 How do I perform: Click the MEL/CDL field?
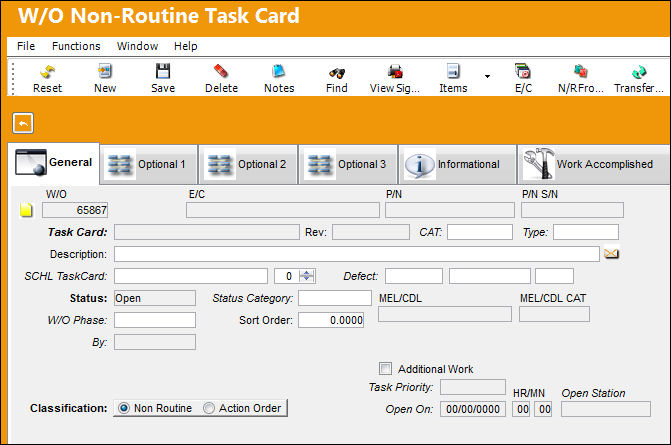coord(445,314)
